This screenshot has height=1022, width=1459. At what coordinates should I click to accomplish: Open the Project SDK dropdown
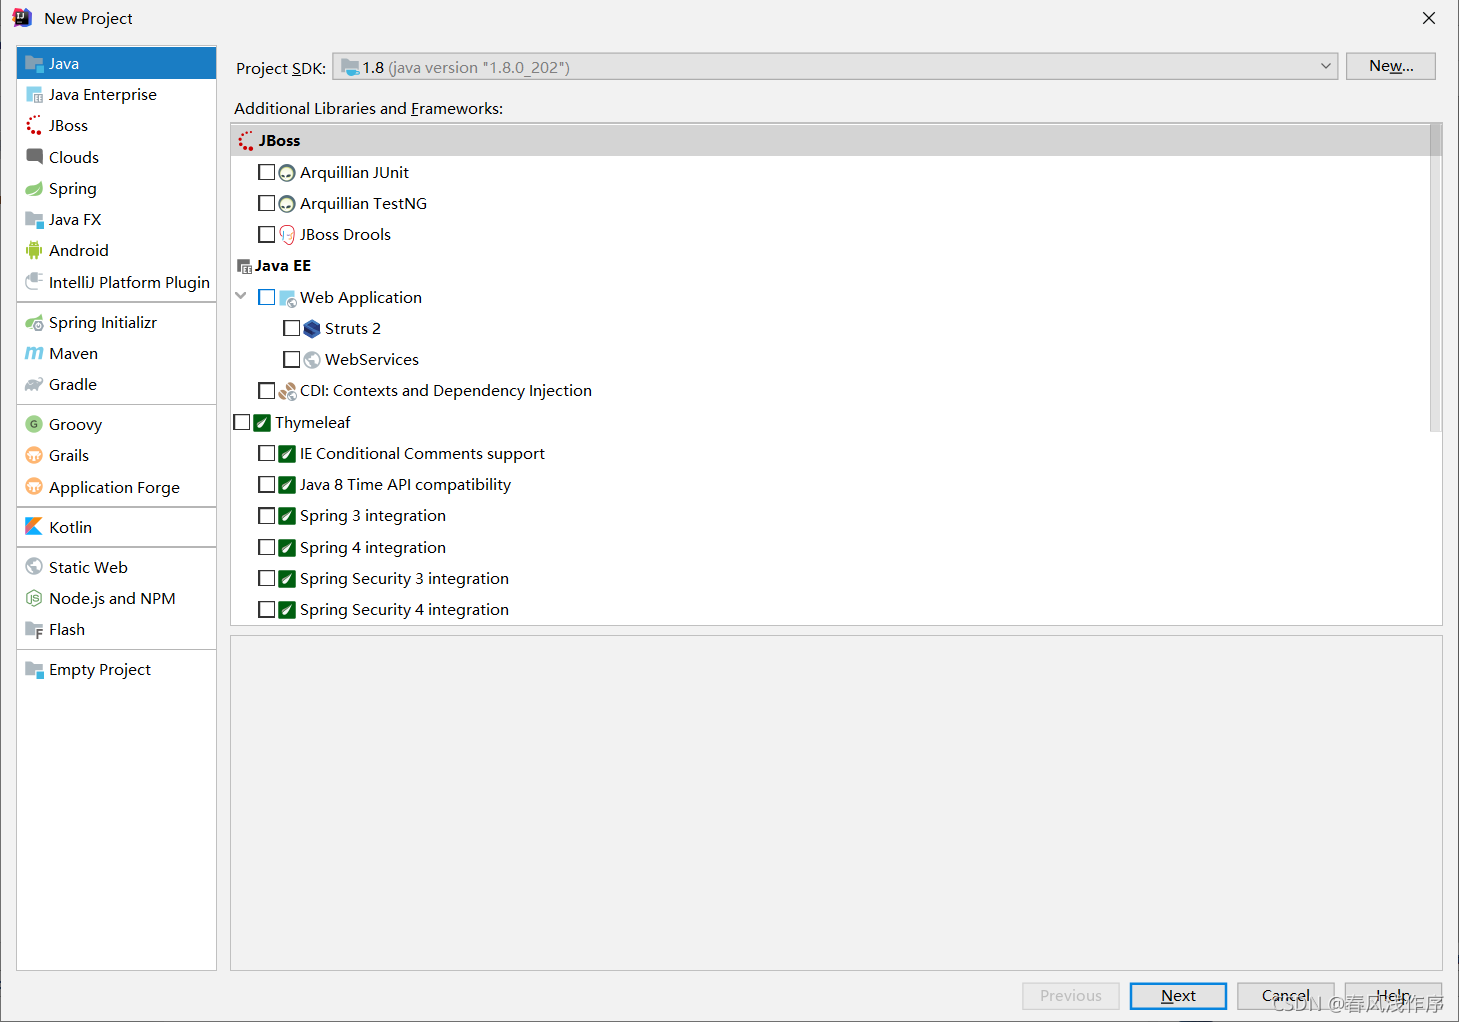coord(835,67)
